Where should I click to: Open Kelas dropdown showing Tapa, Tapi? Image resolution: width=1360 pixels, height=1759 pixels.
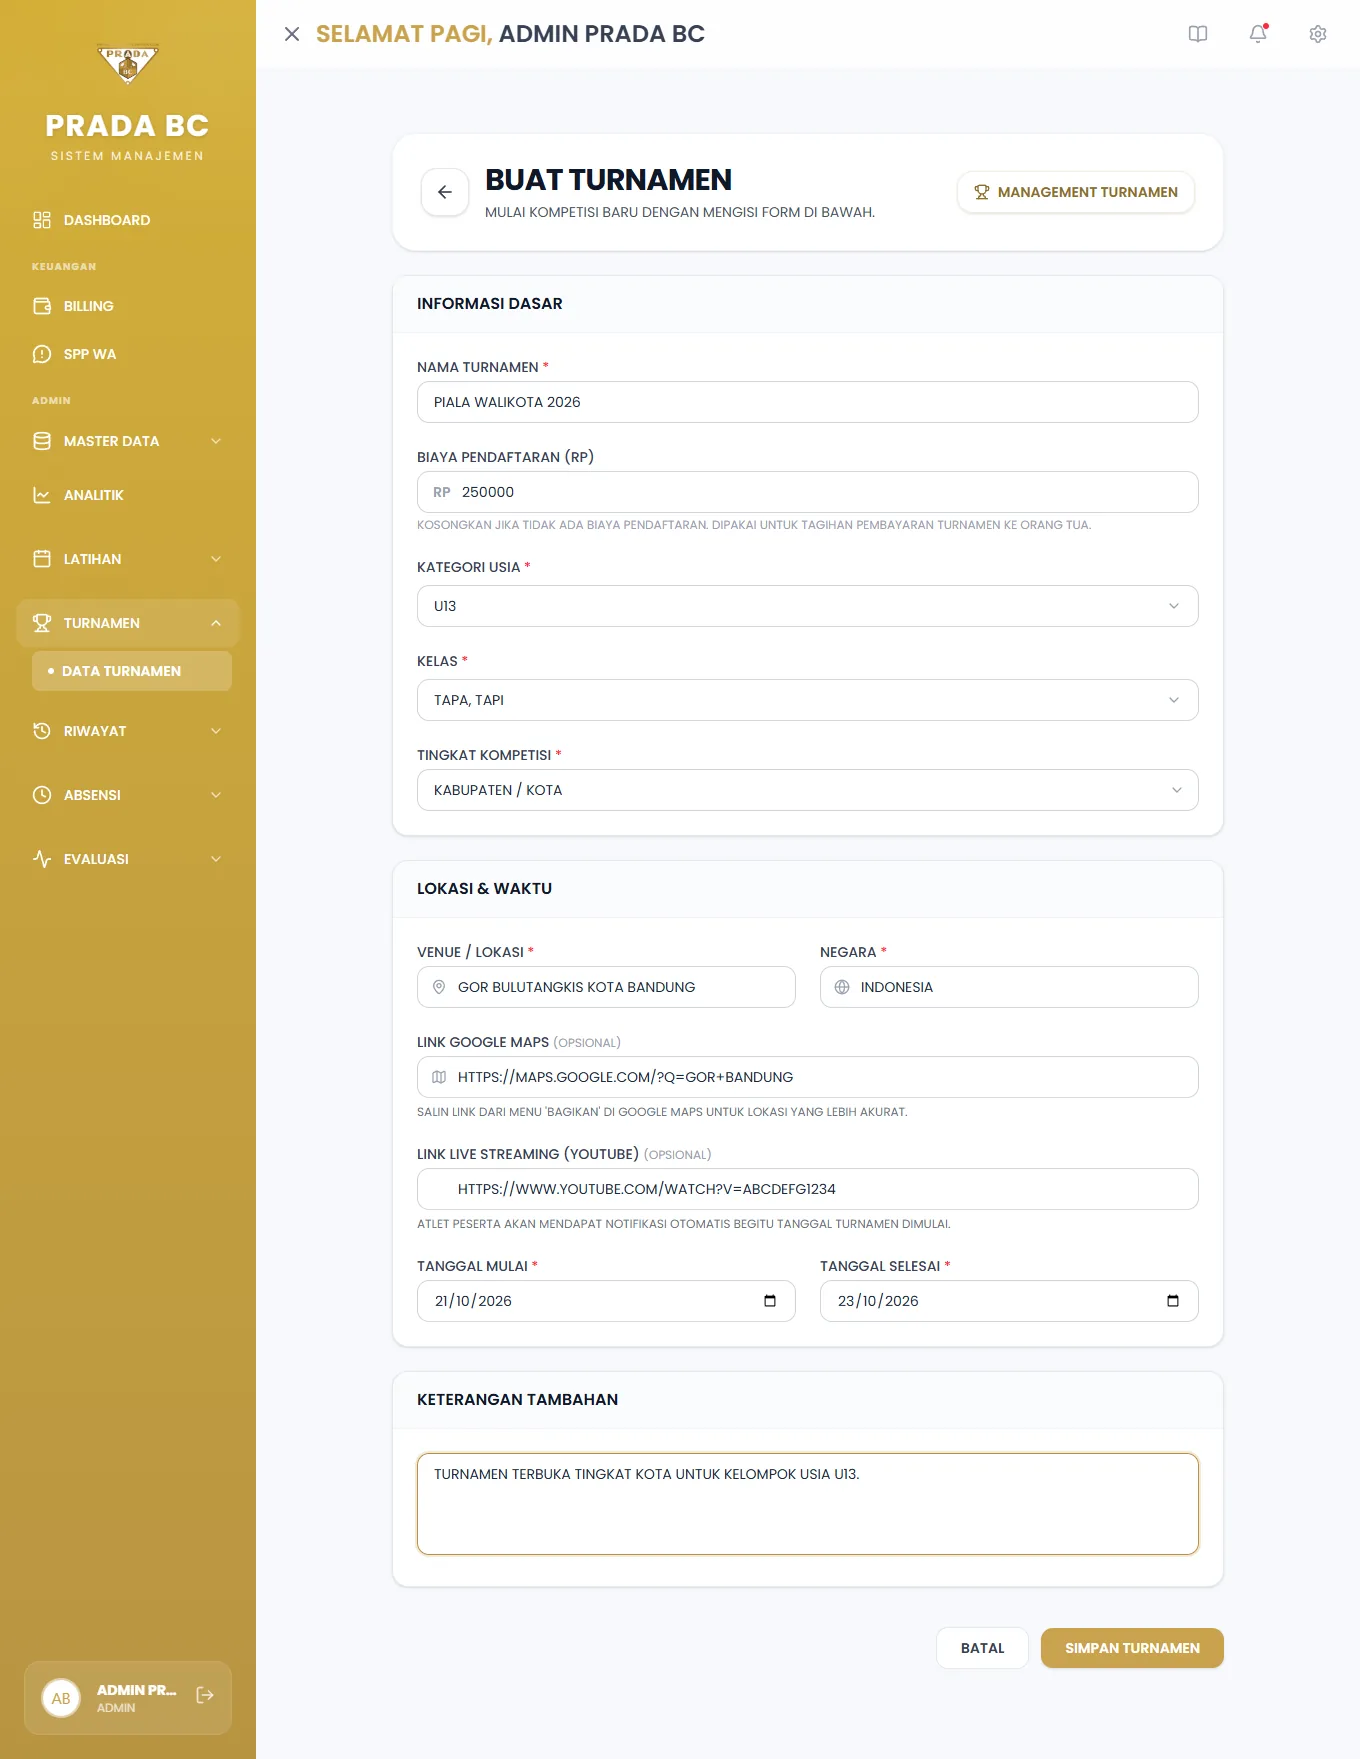pos(807,700)
